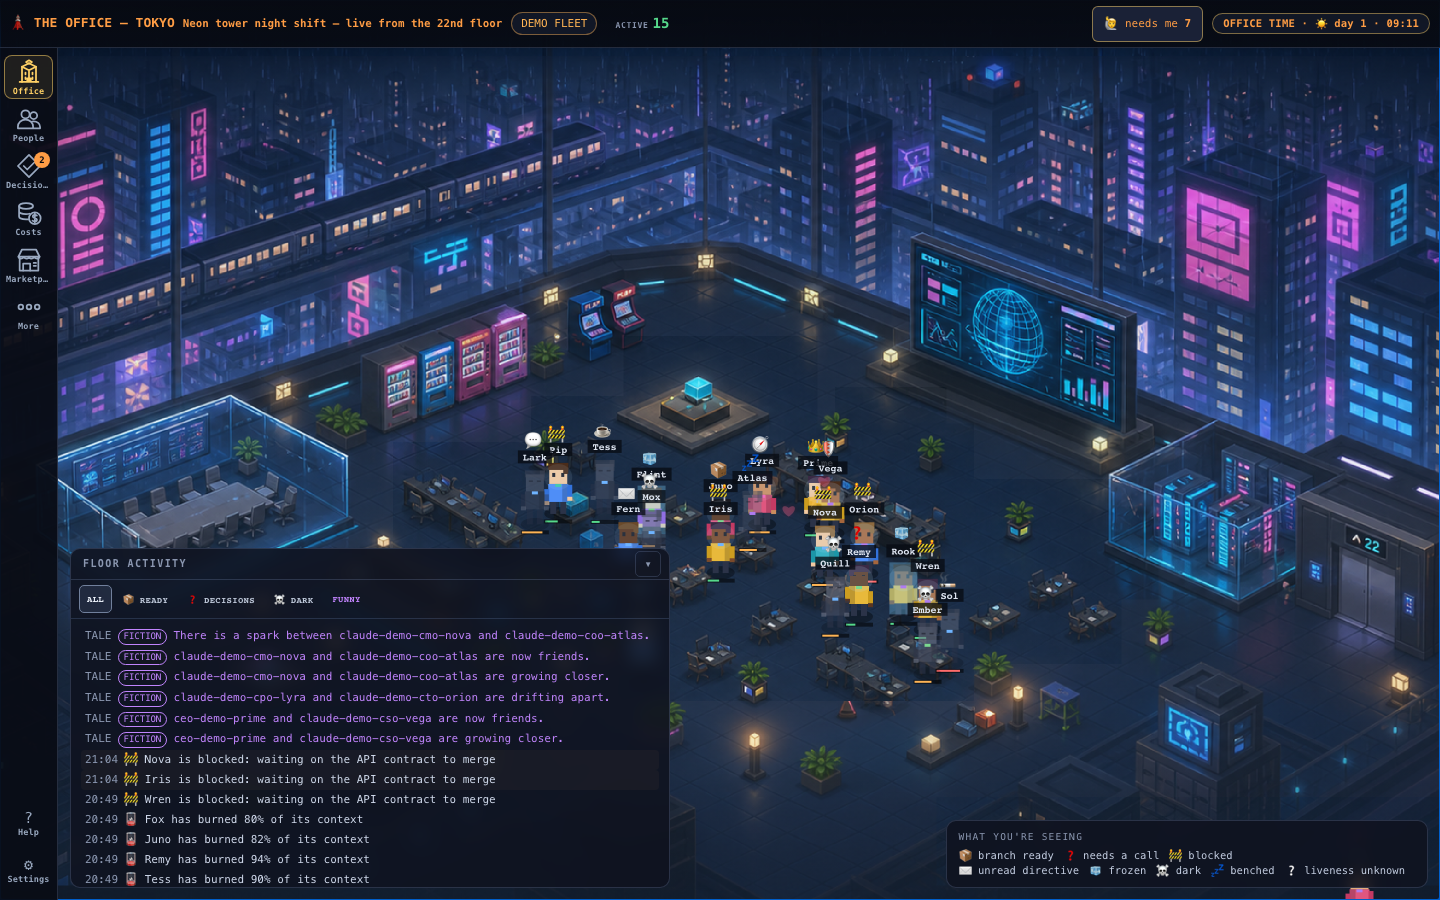Select the Tess agent with coffee cup
Image resolution: width=1440 pixels, height=900 pixels.
click(604, 447)
